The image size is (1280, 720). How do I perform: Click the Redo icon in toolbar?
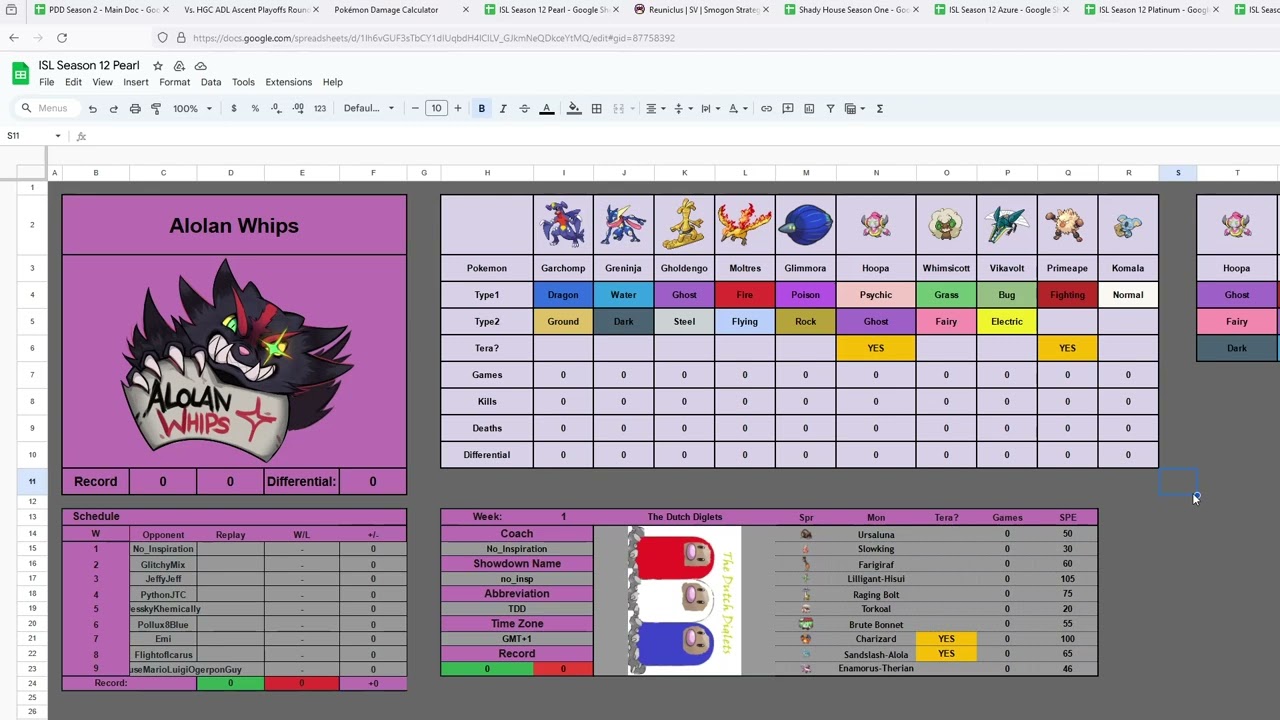(113, 108)
